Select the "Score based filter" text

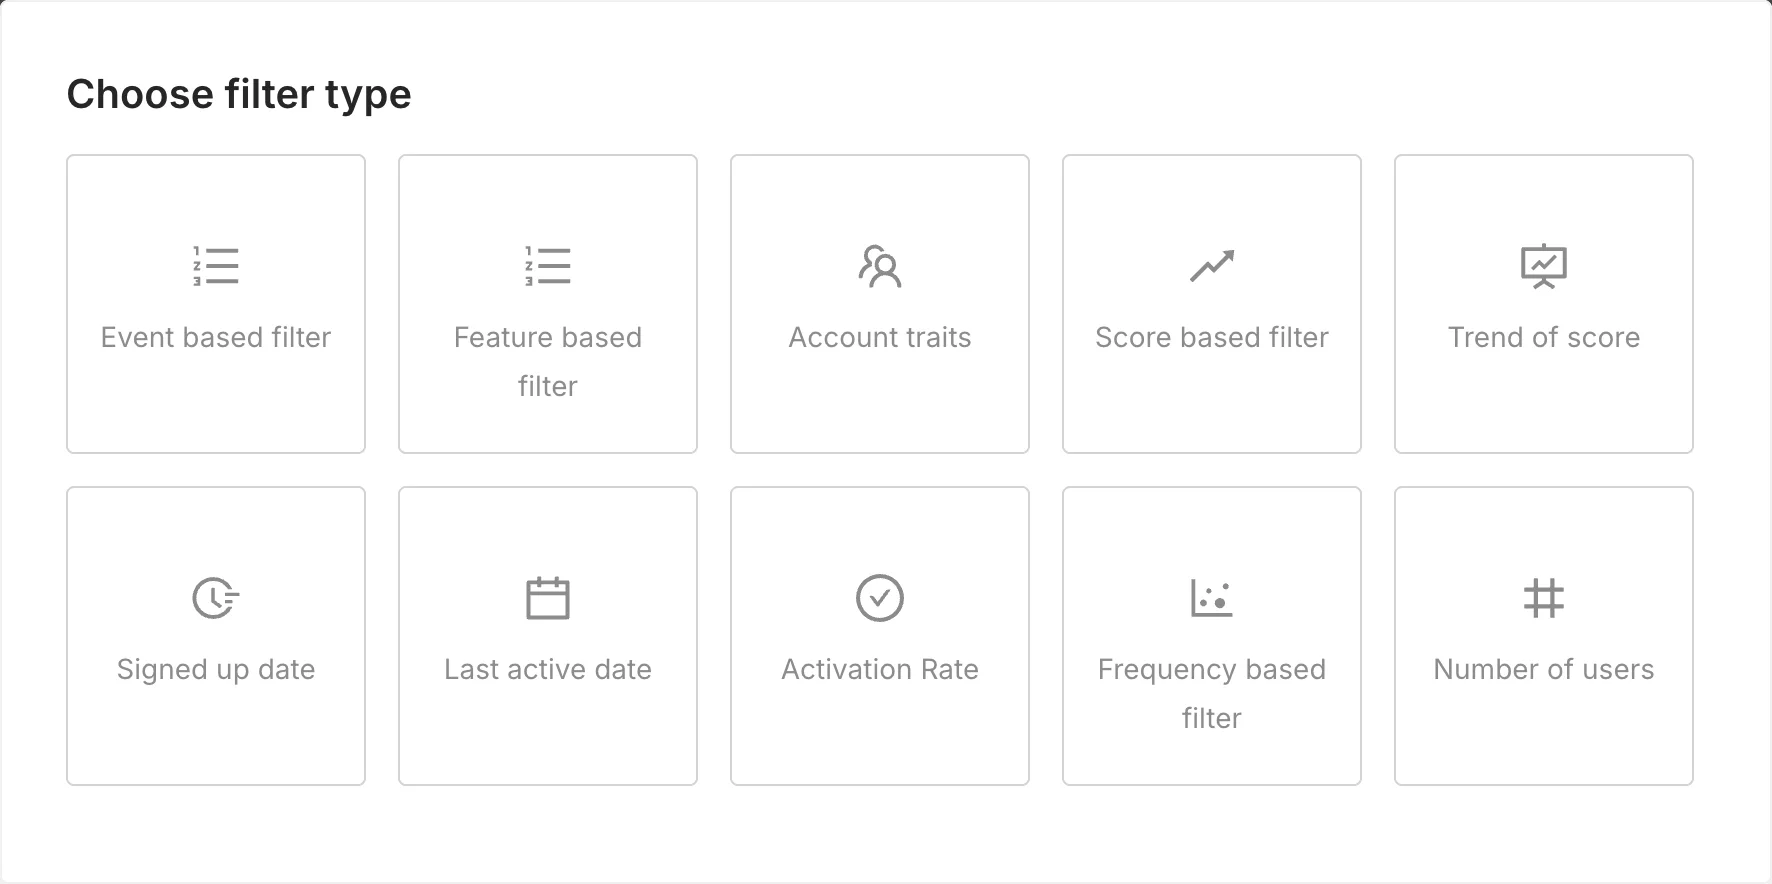(x=1212, y=338)
